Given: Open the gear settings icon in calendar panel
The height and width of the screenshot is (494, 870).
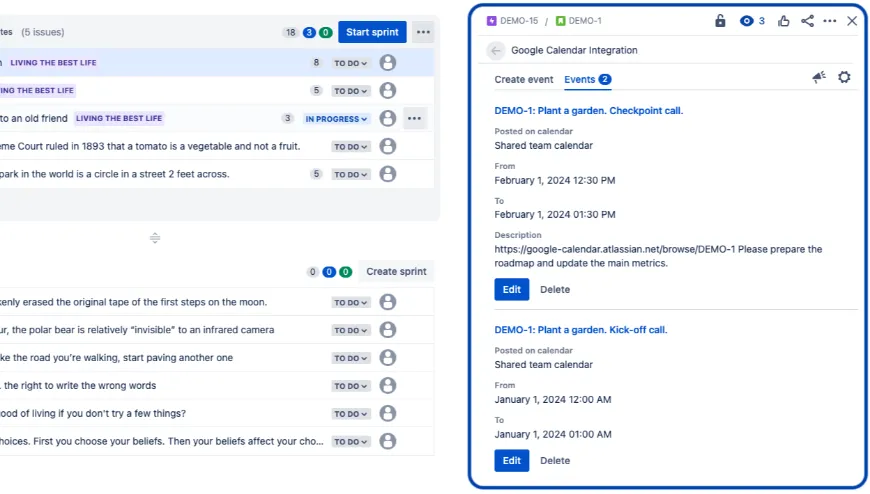Looking at the screenshot, I should (844, 77).
